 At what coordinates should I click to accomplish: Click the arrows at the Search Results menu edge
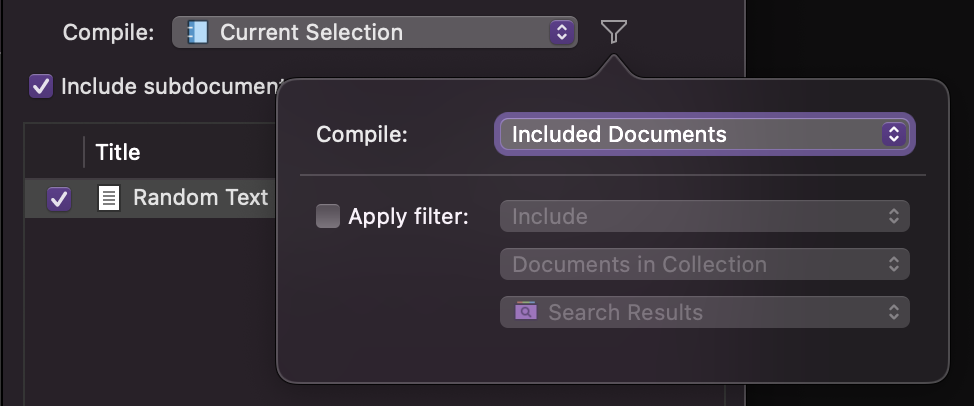click(x=894, y=312)
